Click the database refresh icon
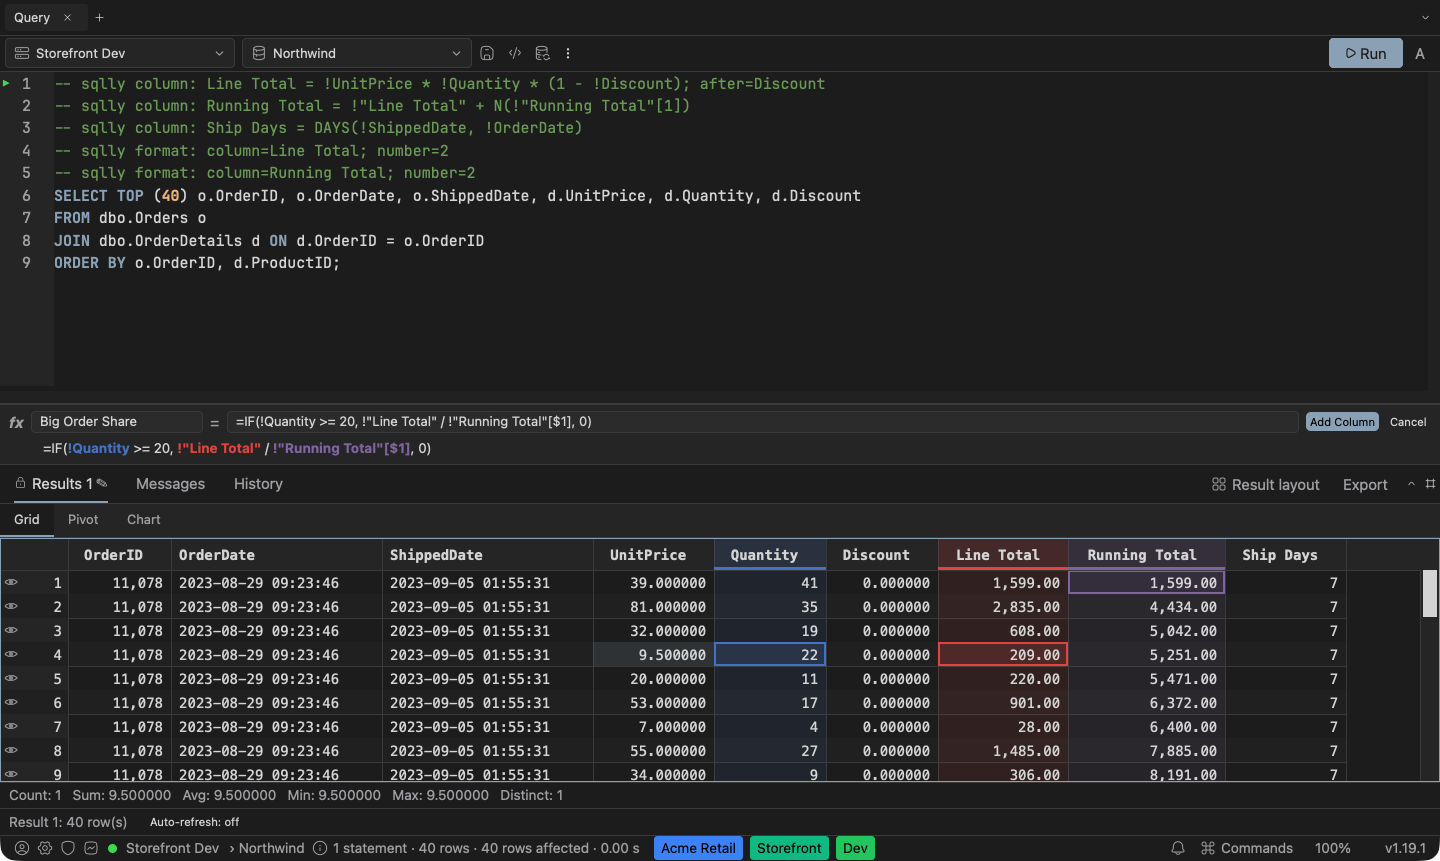 tap(542, 53)
